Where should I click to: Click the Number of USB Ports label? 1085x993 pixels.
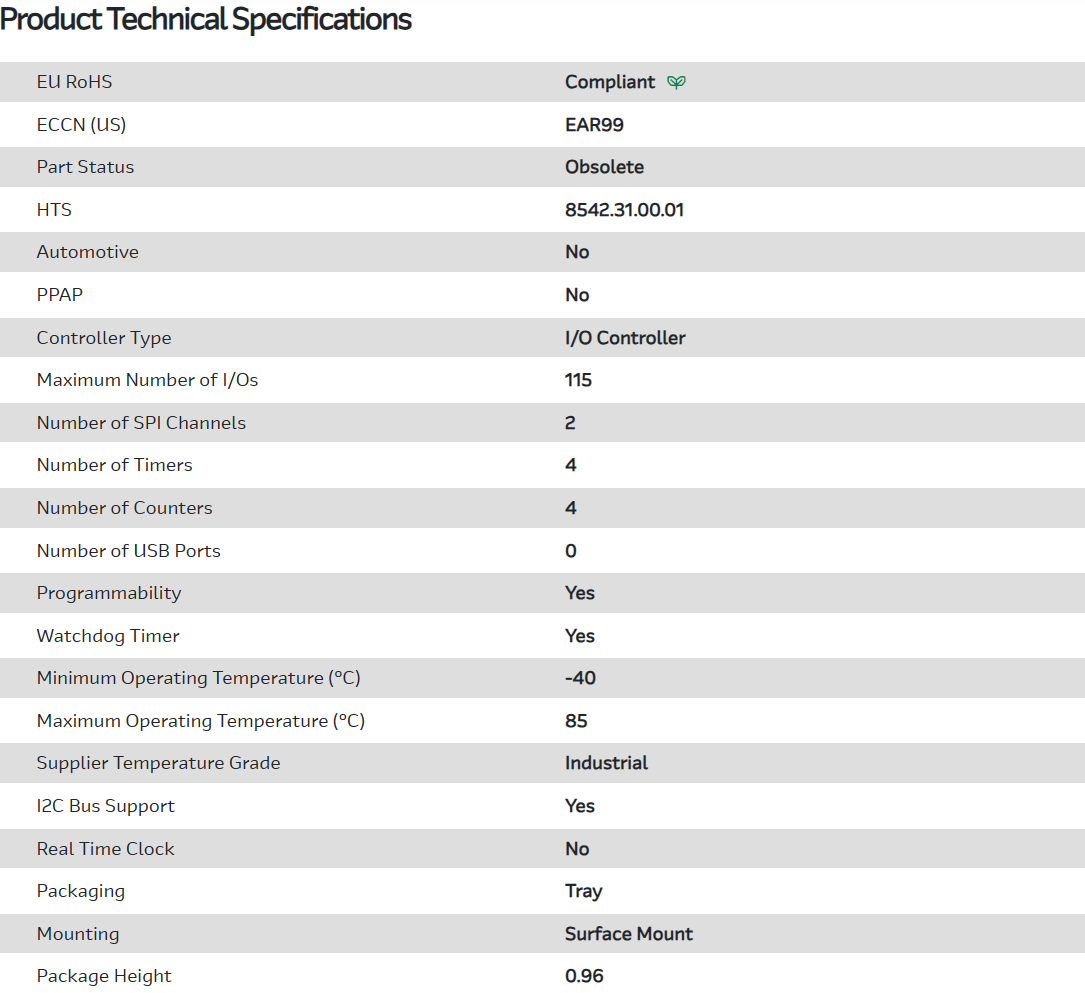(128, 551)
